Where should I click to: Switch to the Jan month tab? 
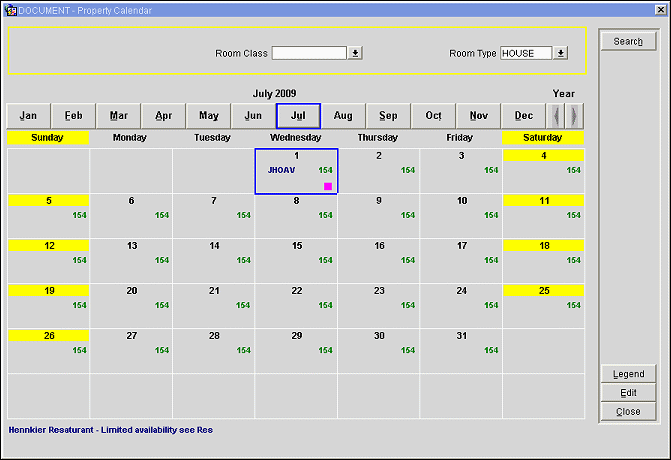pos(28,116)
